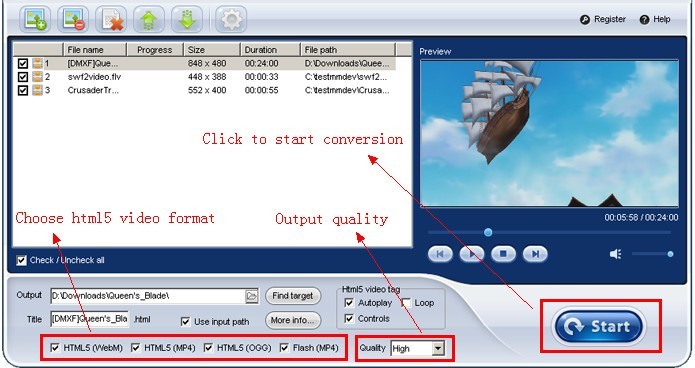Move file down with green down arrow
695x368 pixels.
[187, 20]
